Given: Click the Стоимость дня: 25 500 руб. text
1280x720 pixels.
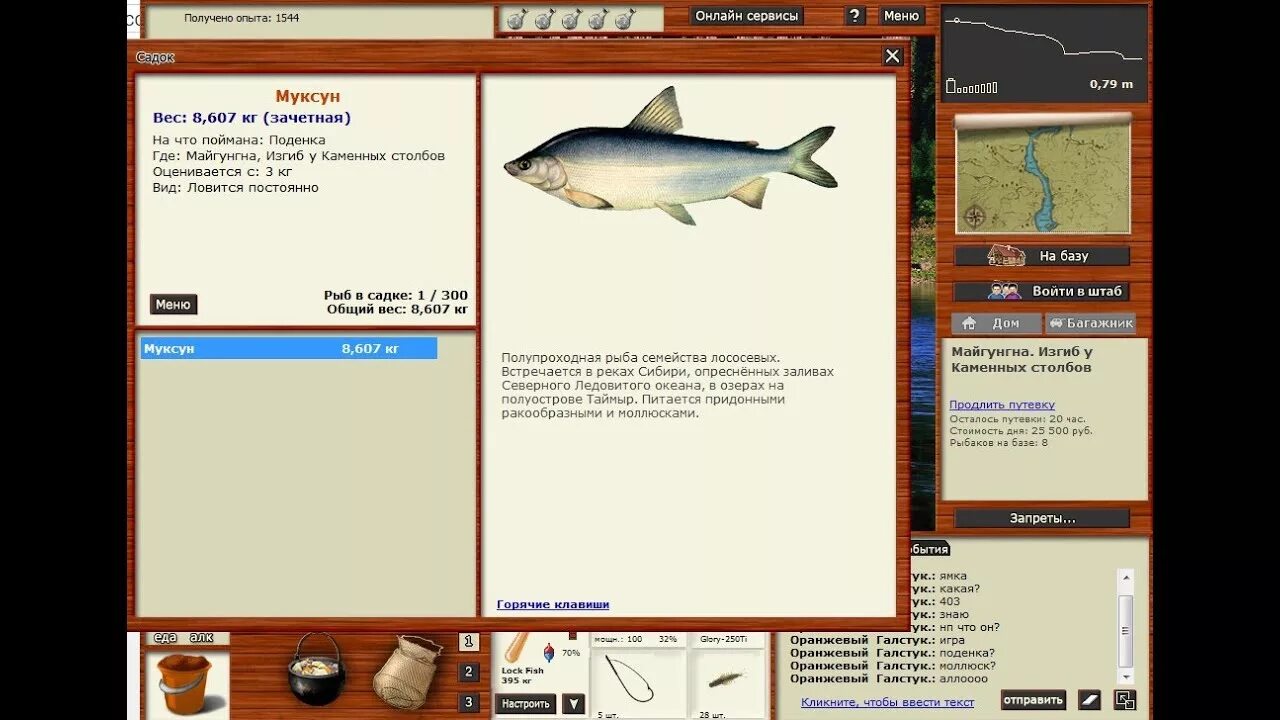Looking at the screenshot, I should pyautogui.click(x=1021, y=431).
